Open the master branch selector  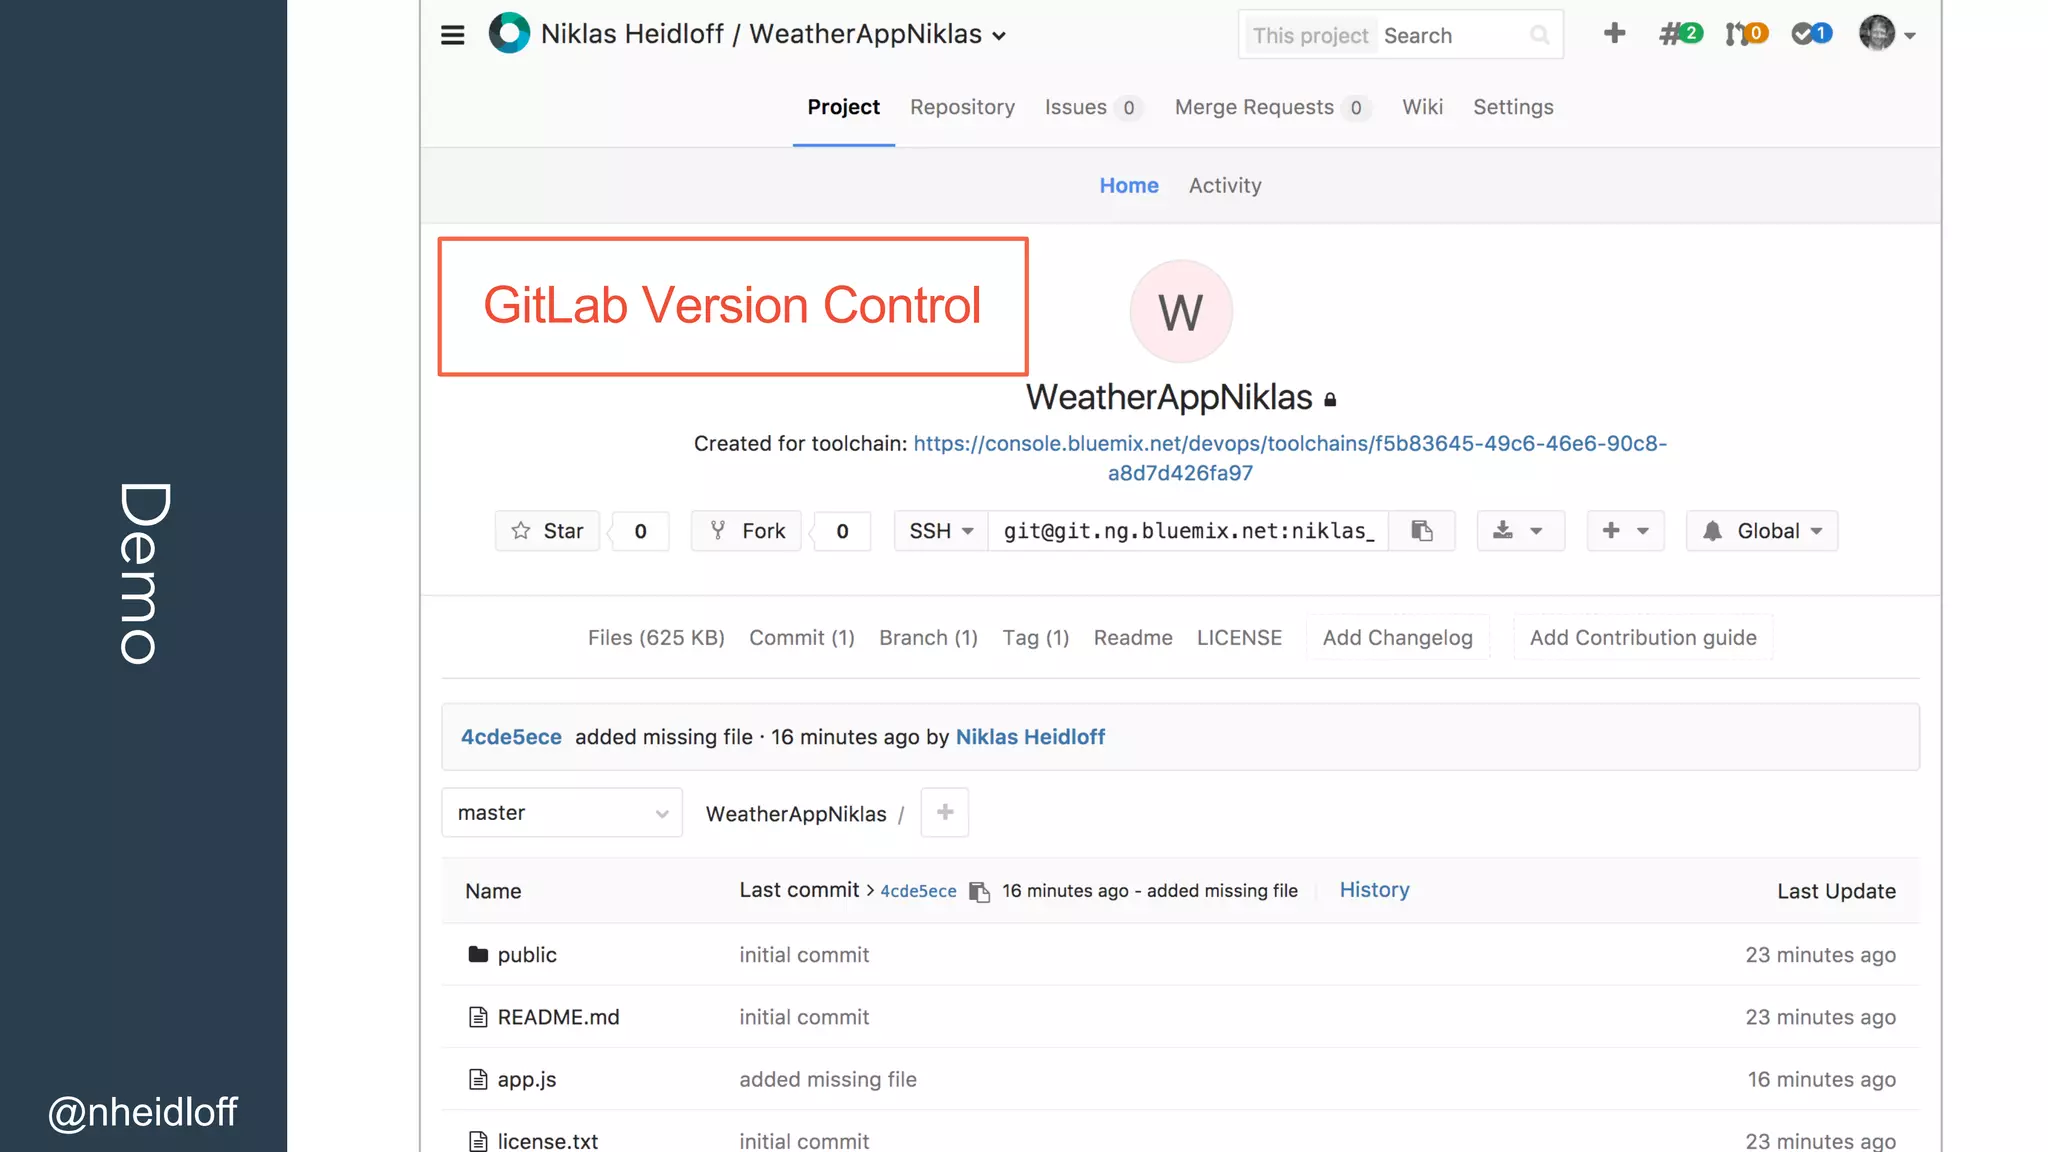click(562, 813)
